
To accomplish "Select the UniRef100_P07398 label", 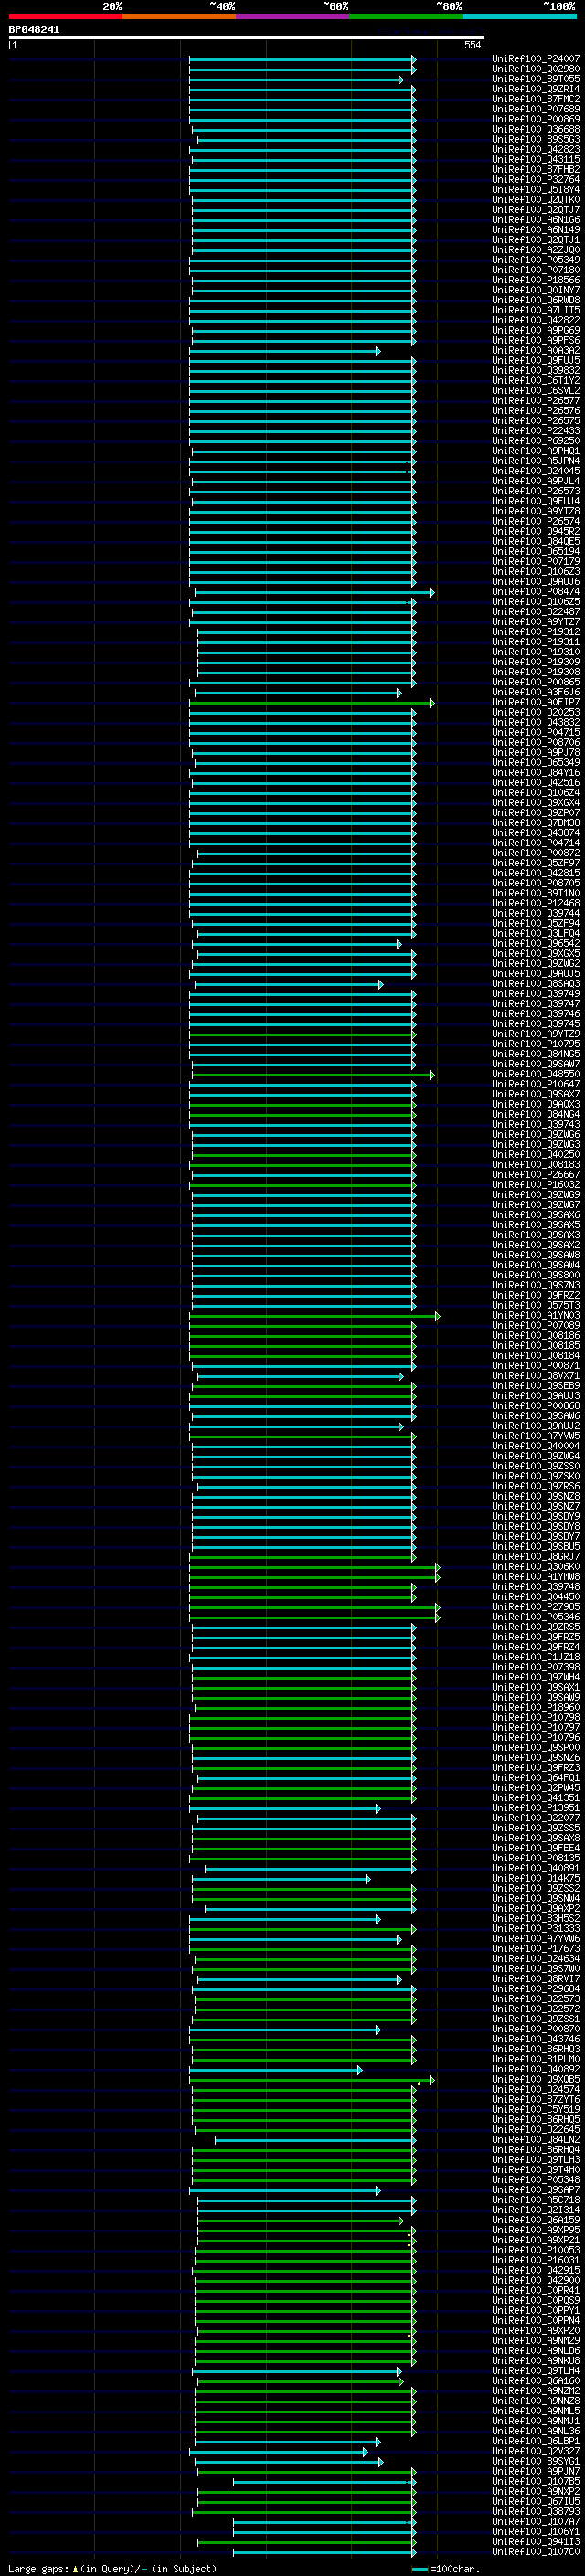I will [x=536, y=1668].
